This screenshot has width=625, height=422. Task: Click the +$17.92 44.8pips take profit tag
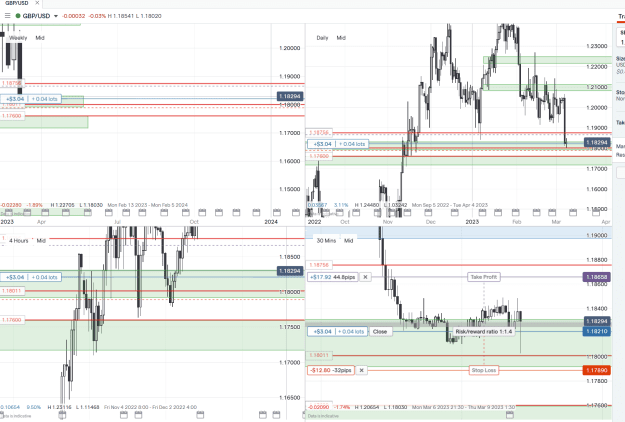click(x=333, y=277)
